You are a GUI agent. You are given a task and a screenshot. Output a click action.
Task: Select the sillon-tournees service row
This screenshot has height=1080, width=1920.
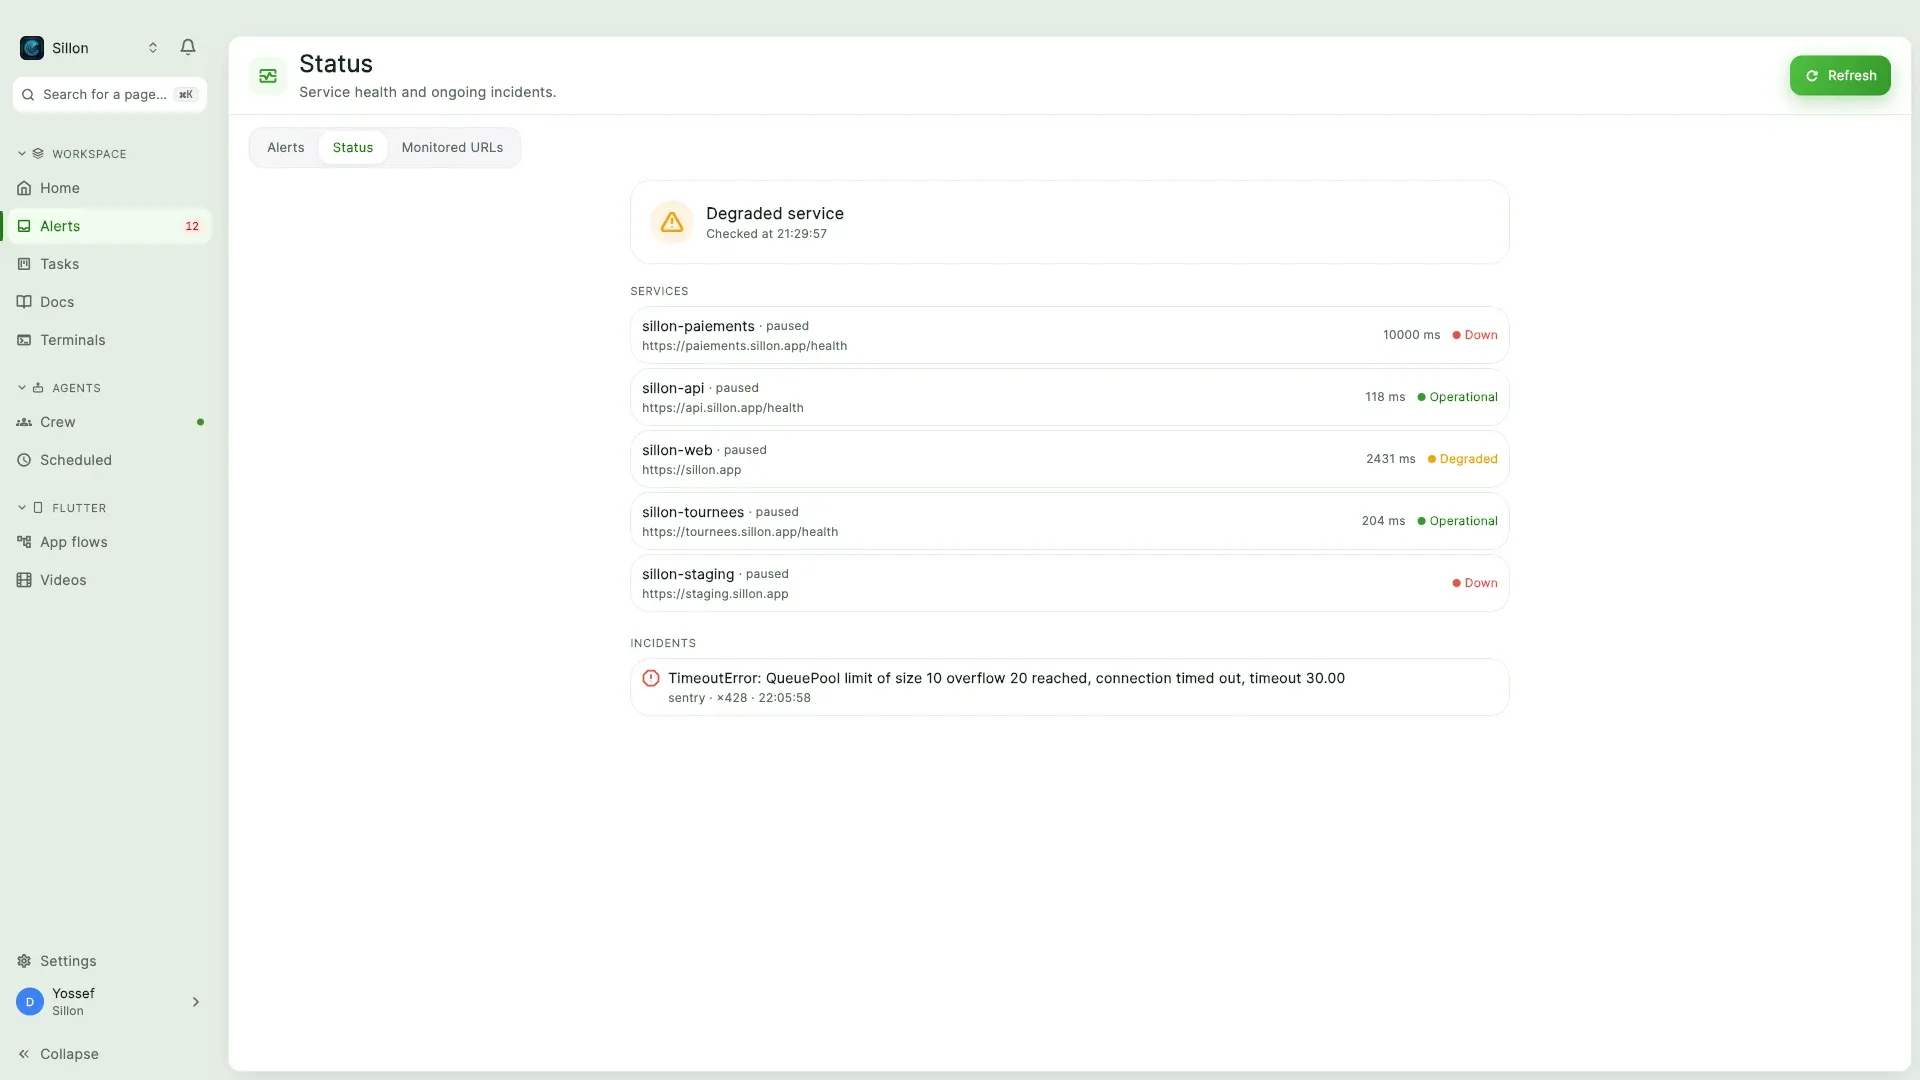coord(1069,521)
